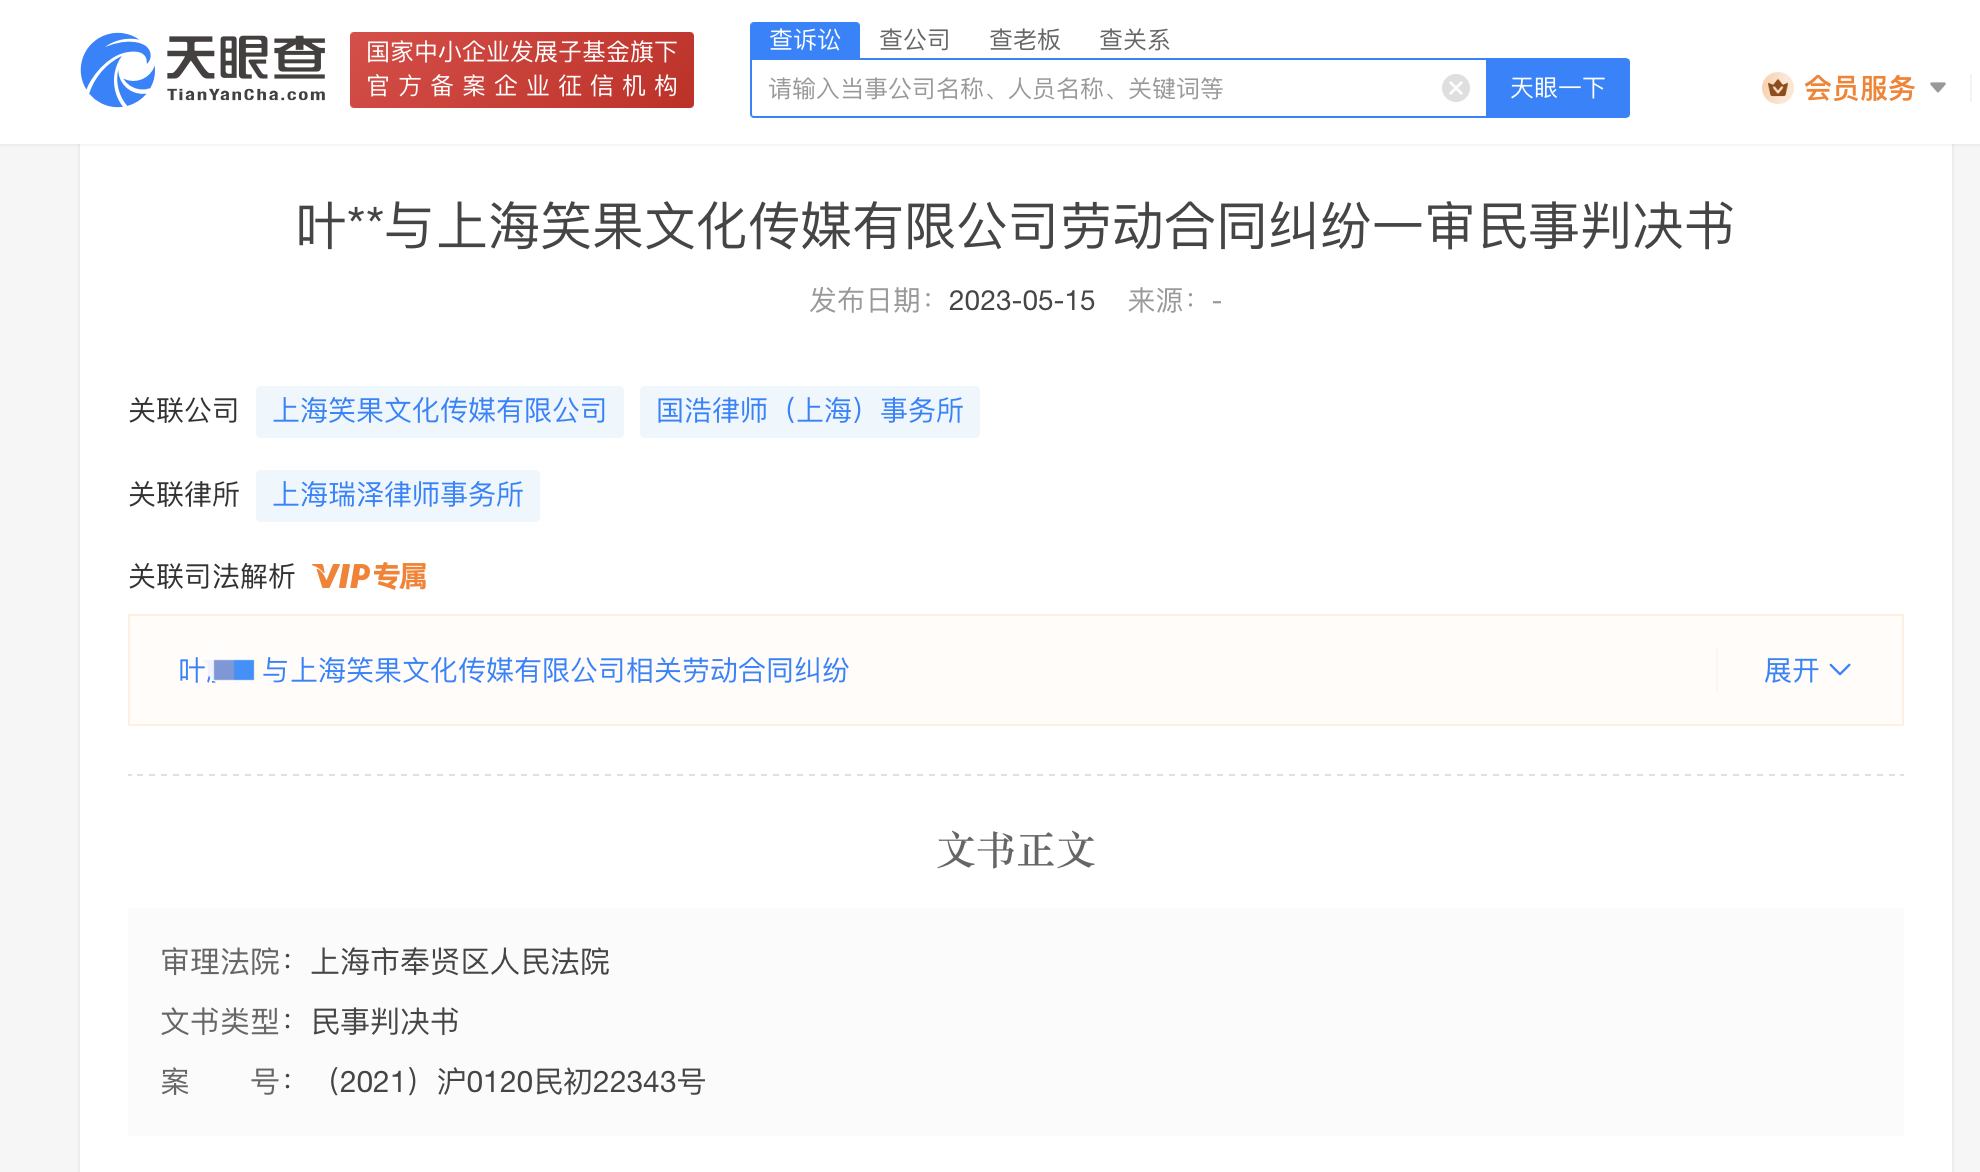
Task: Click the judgment title heading
Action: point(1015,226)
